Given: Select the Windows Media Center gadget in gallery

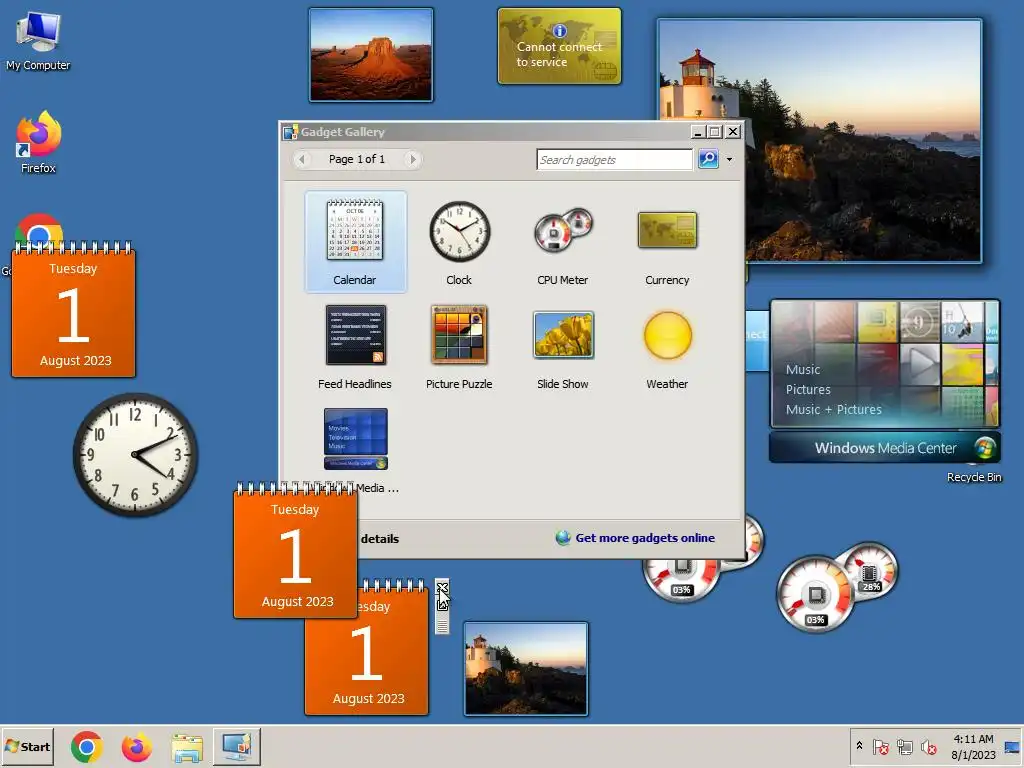Looking at the screenshot, I should [x=356, y=439].
